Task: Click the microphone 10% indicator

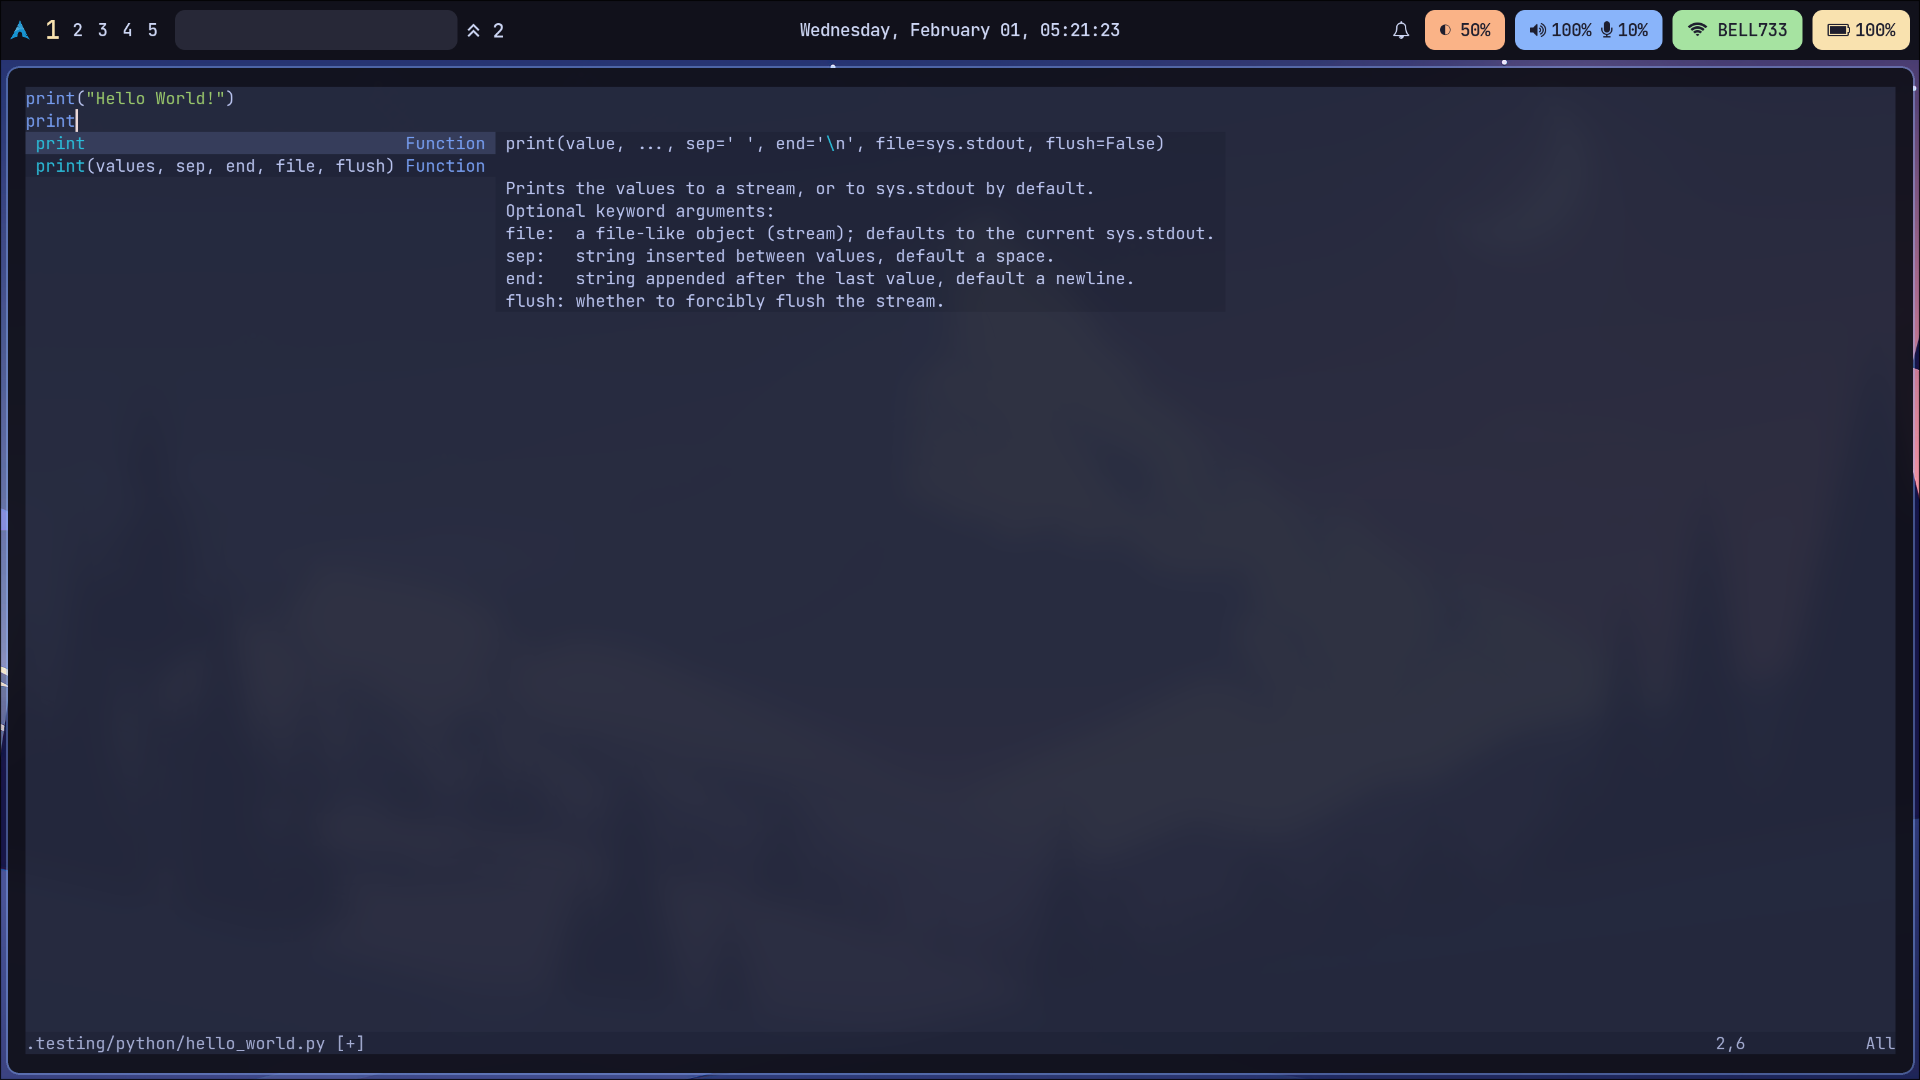Action: click(1625, 30)
